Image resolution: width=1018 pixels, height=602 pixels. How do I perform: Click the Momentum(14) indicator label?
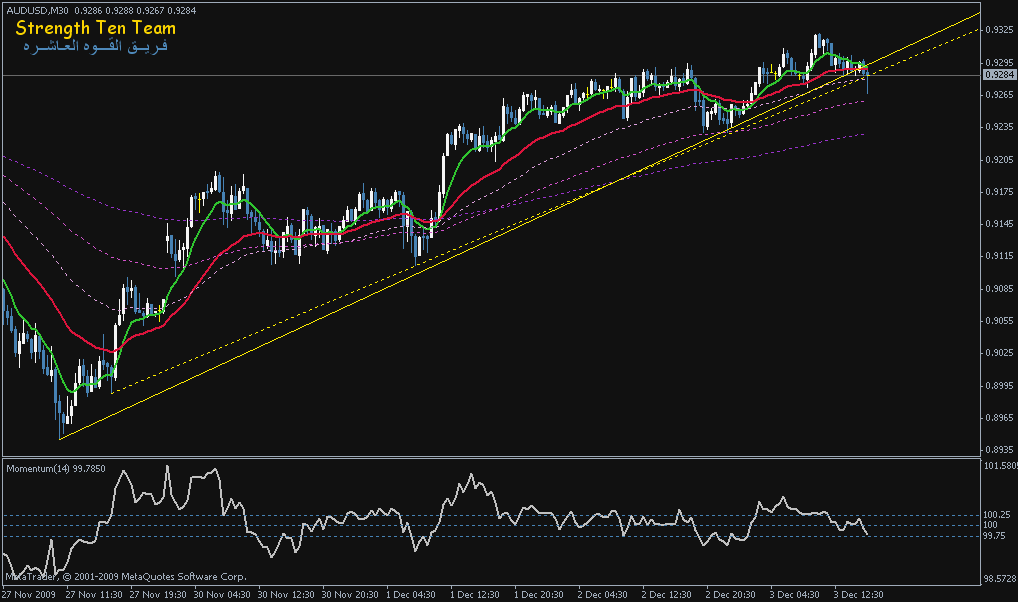pos(56,468)
